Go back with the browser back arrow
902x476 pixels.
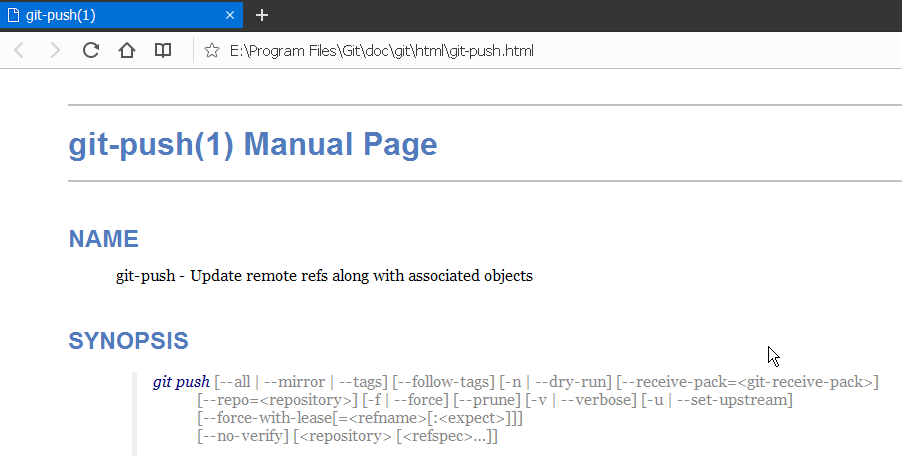[x=19, y=51]
